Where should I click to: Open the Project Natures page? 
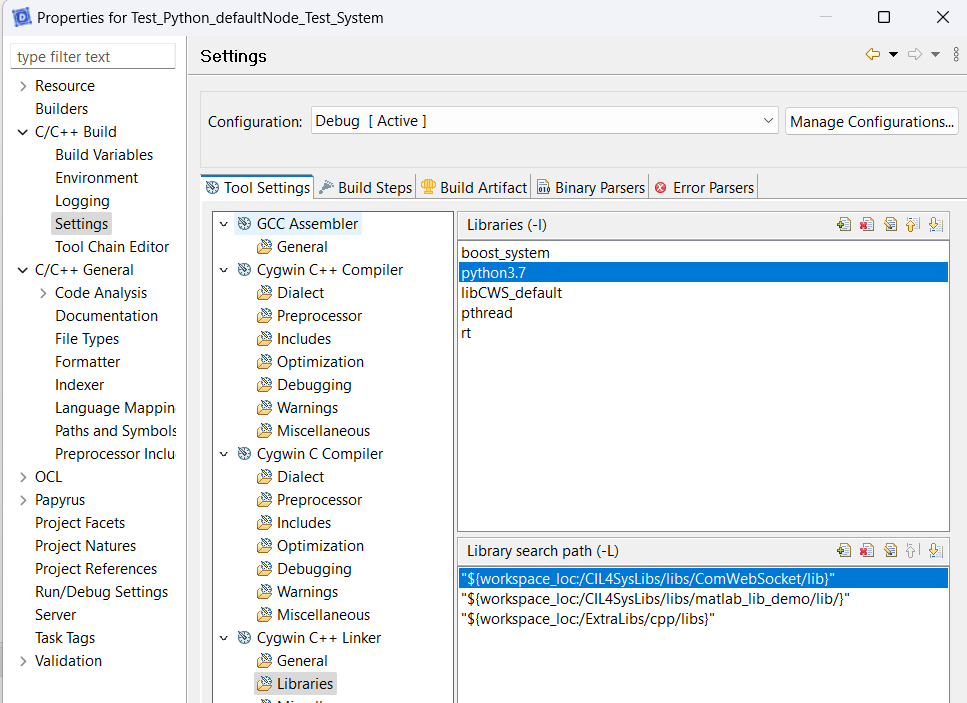(x=85, y=546)
